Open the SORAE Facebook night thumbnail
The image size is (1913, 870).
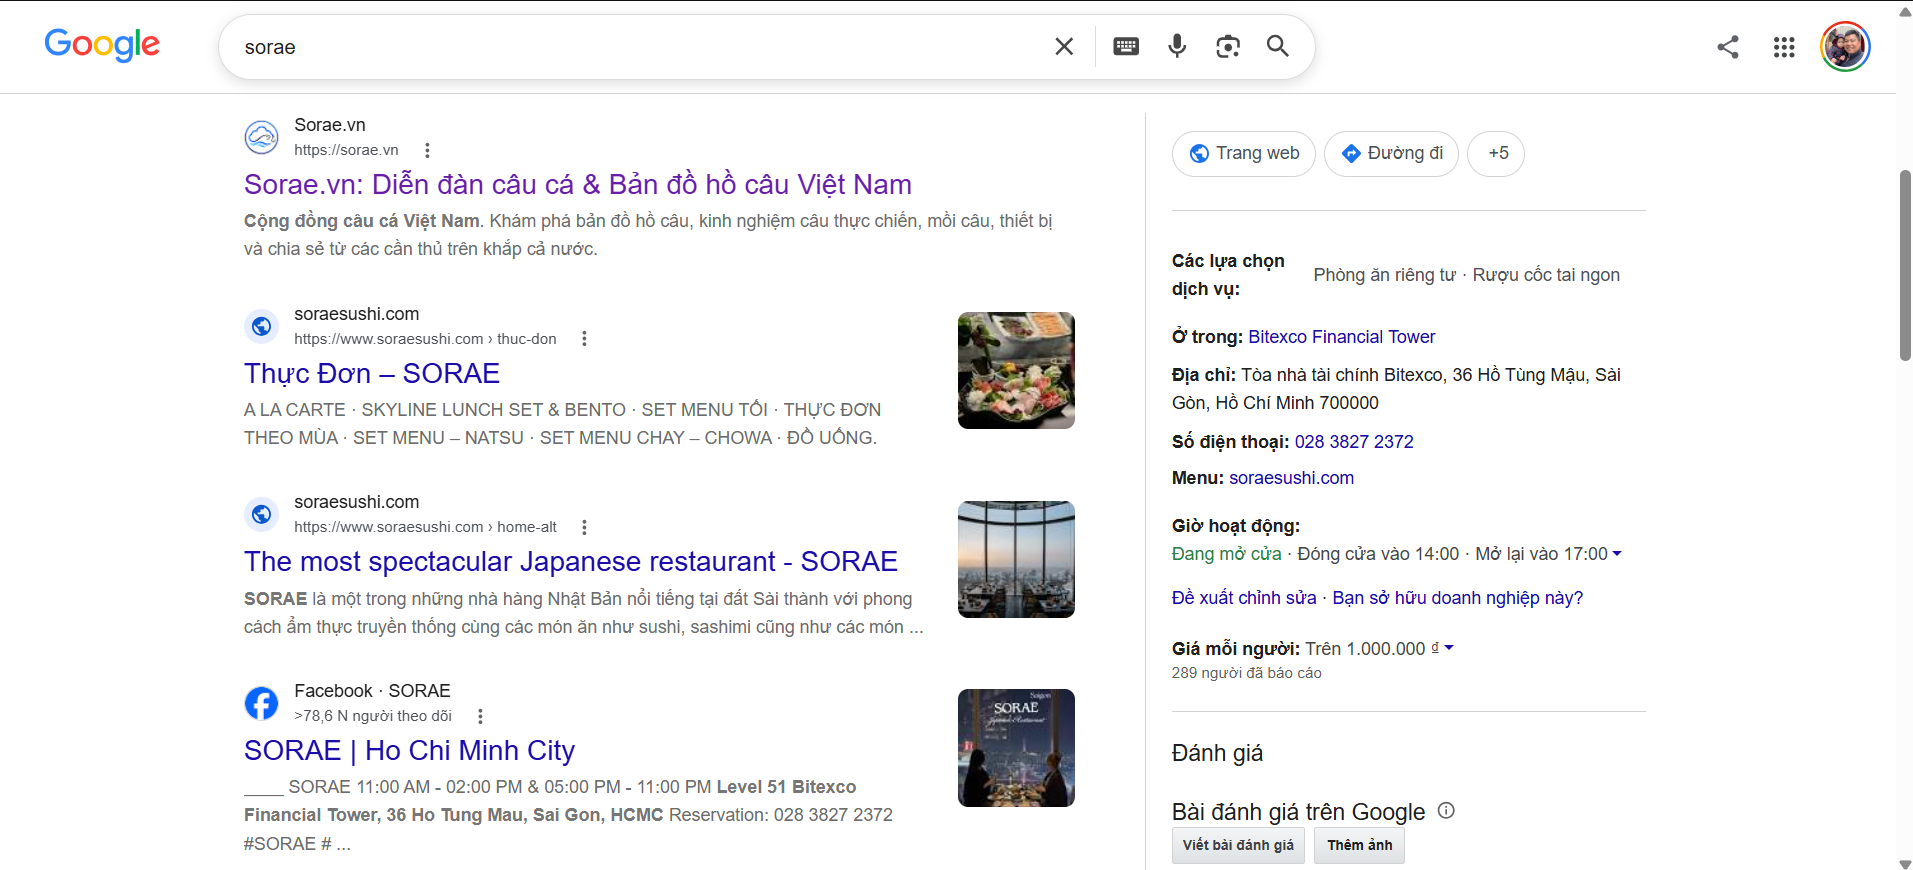tap(1016, 748)
